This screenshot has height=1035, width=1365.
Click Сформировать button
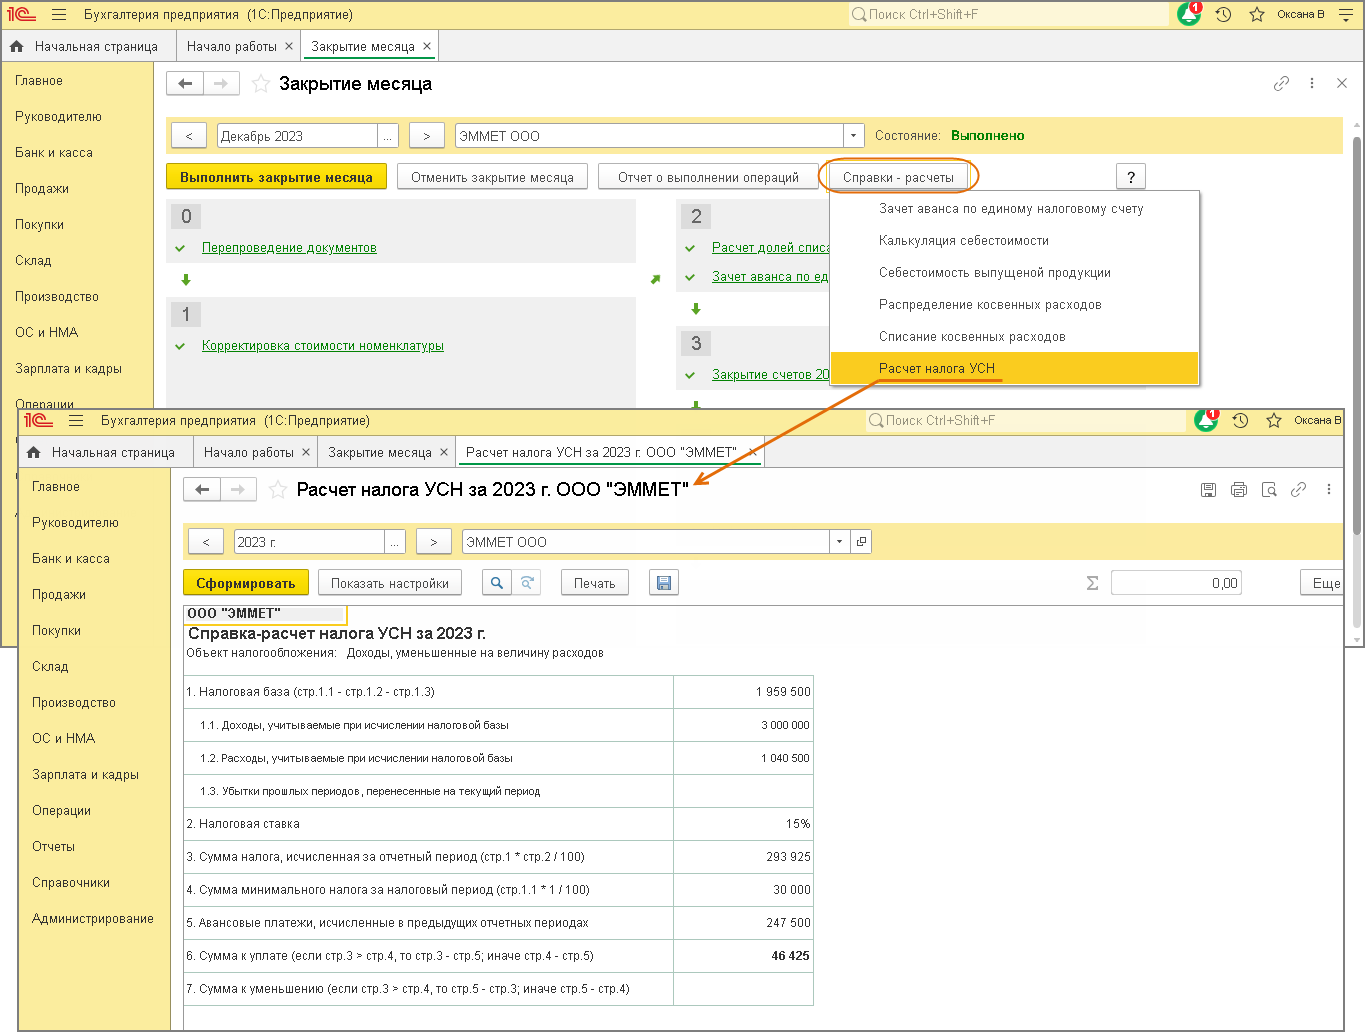246,583
